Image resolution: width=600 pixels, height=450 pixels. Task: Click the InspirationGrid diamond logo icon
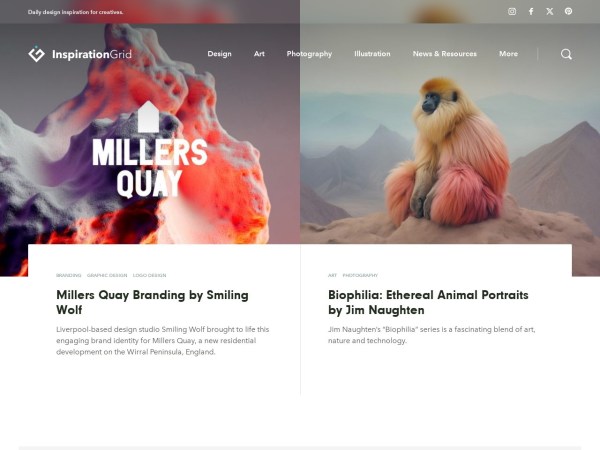pos(36,54)
